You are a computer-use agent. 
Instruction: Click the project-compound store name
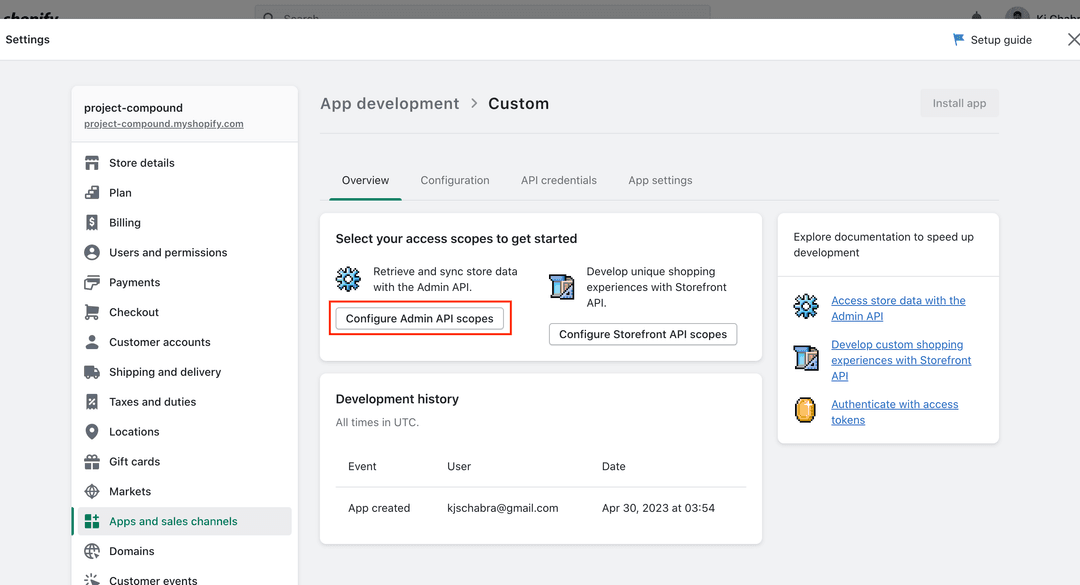click(133, 107)
